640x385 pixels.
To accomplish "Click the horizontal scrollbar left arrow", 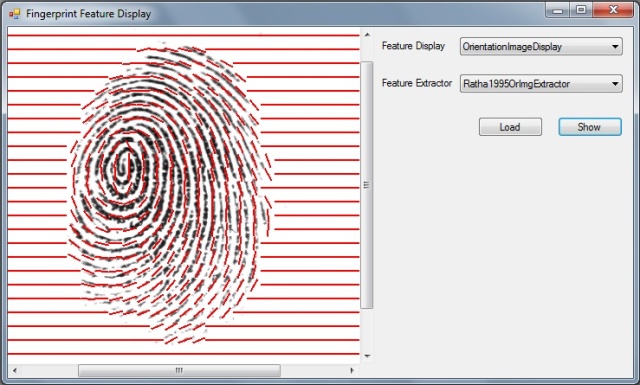I will (15, 371).
